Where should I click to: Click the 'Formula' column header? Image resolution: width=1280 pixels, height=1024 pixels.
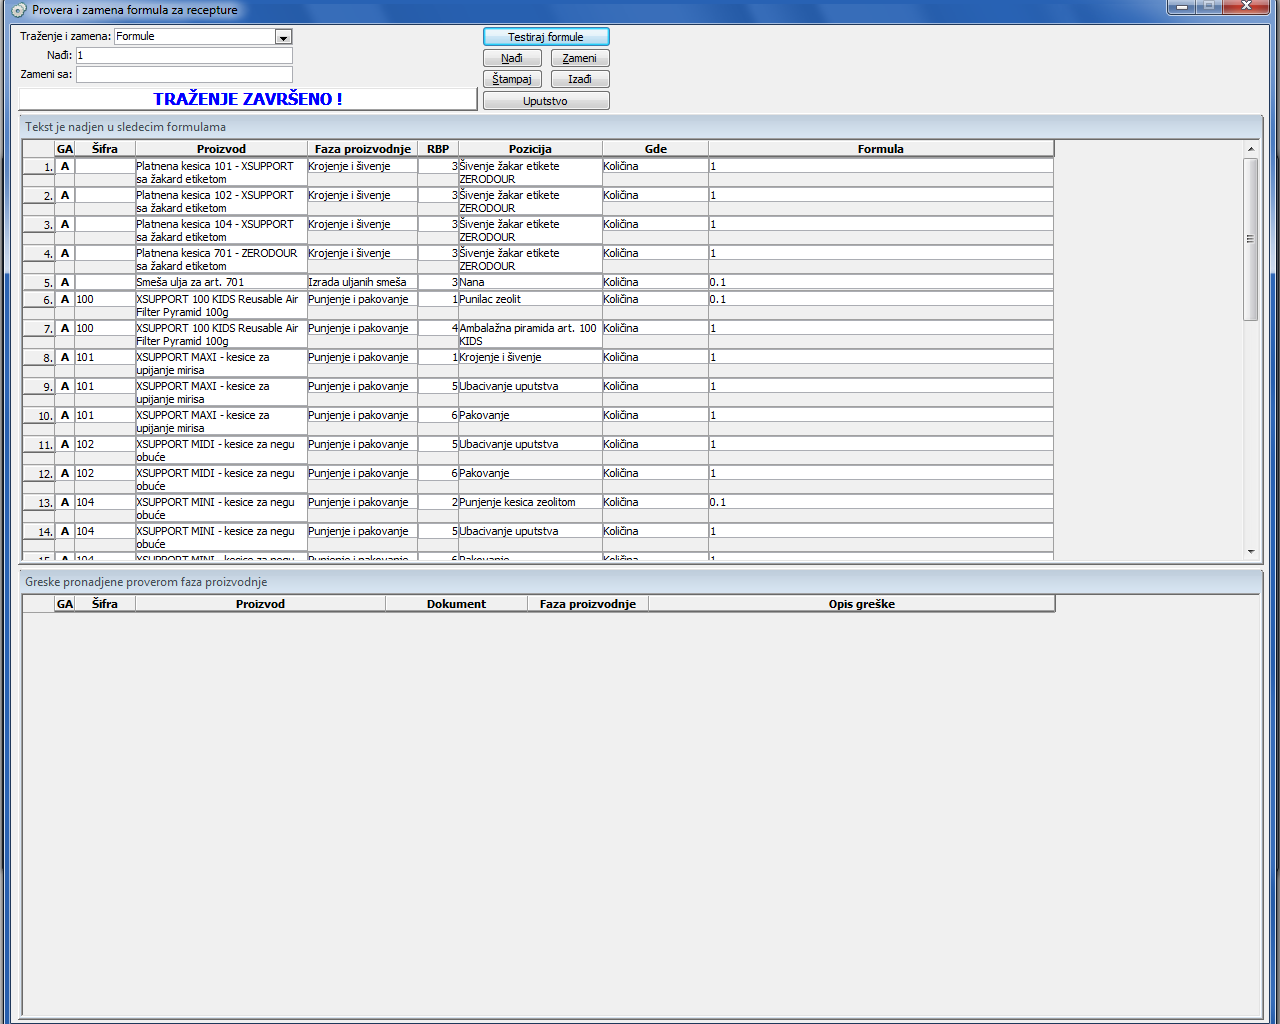[x=880, y=149]
